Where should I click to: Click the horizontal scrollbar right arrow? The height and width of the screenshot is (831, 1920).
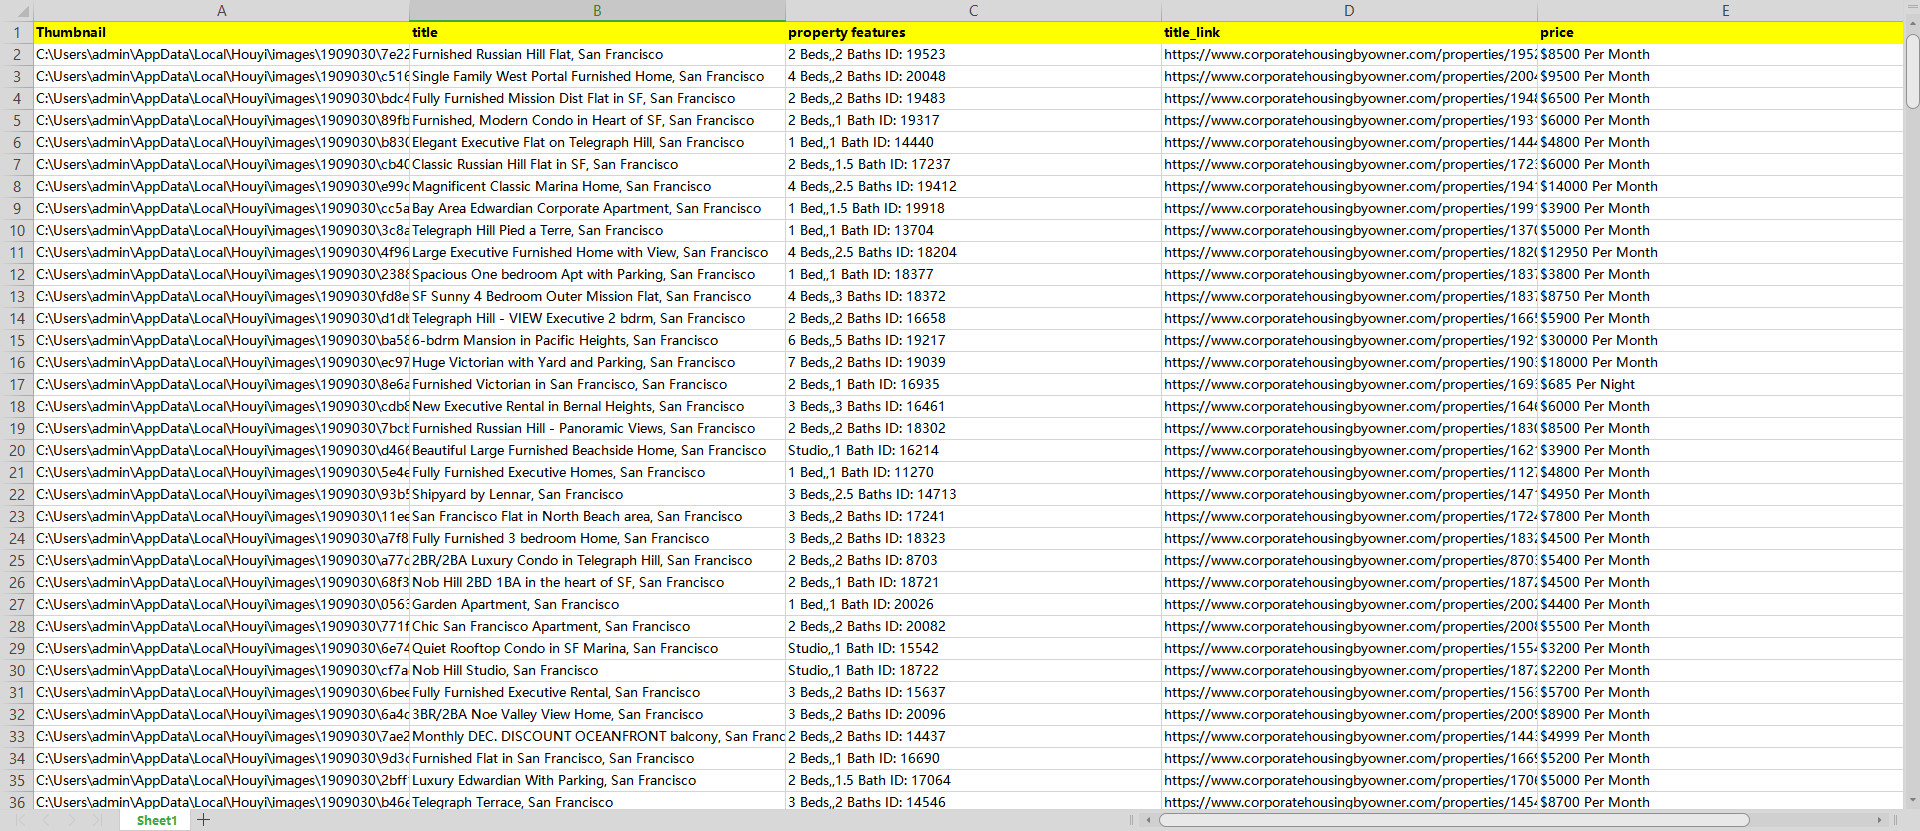1880,820
